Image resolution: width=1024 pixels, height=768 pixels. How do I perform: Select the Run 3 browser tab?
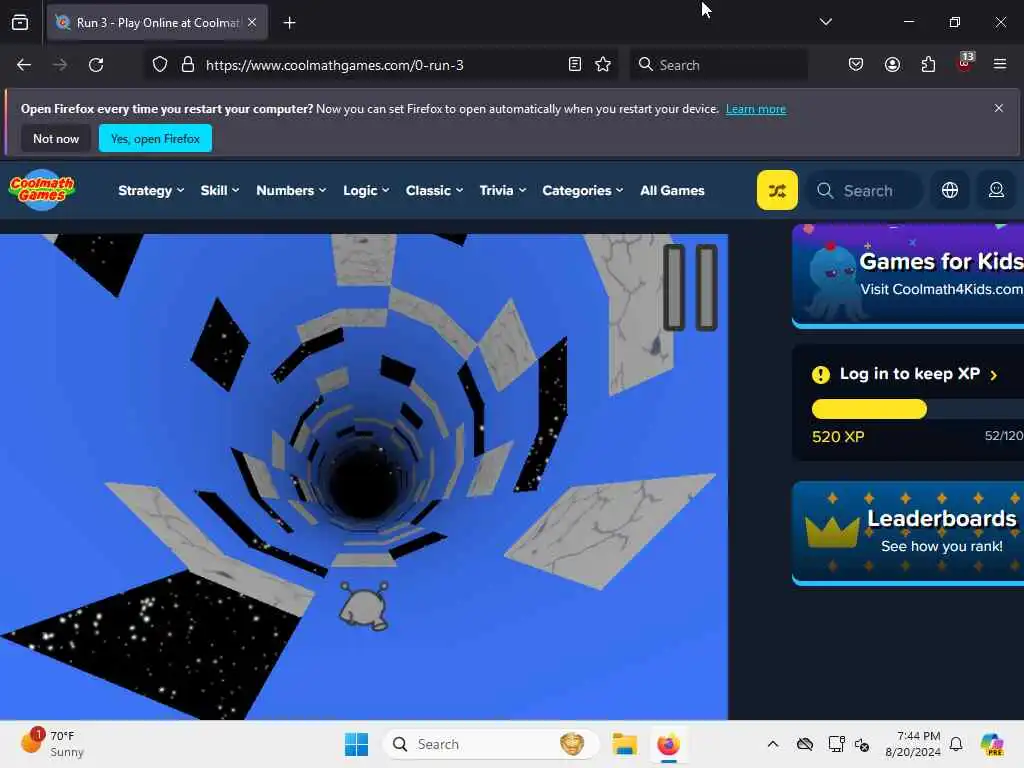pos(157,22)
